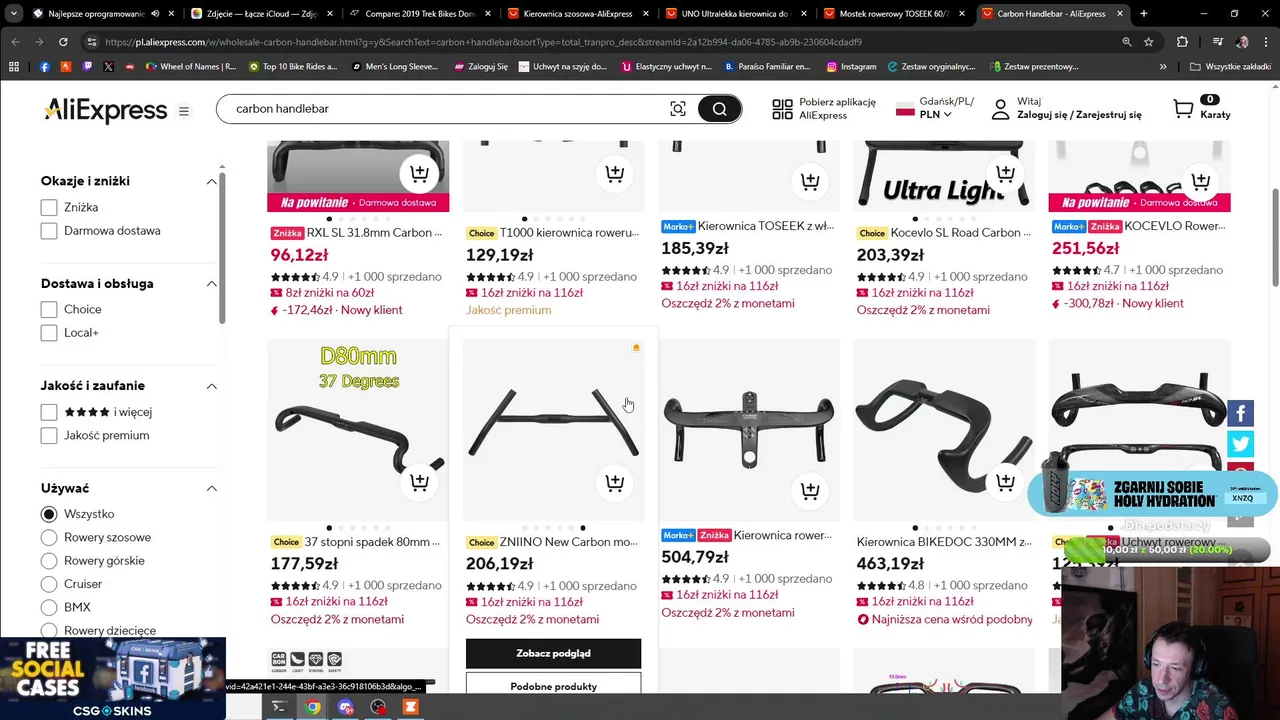Collapse the Jakość i zaufanie section
The image size is (1280, 720).
point(211,386)
